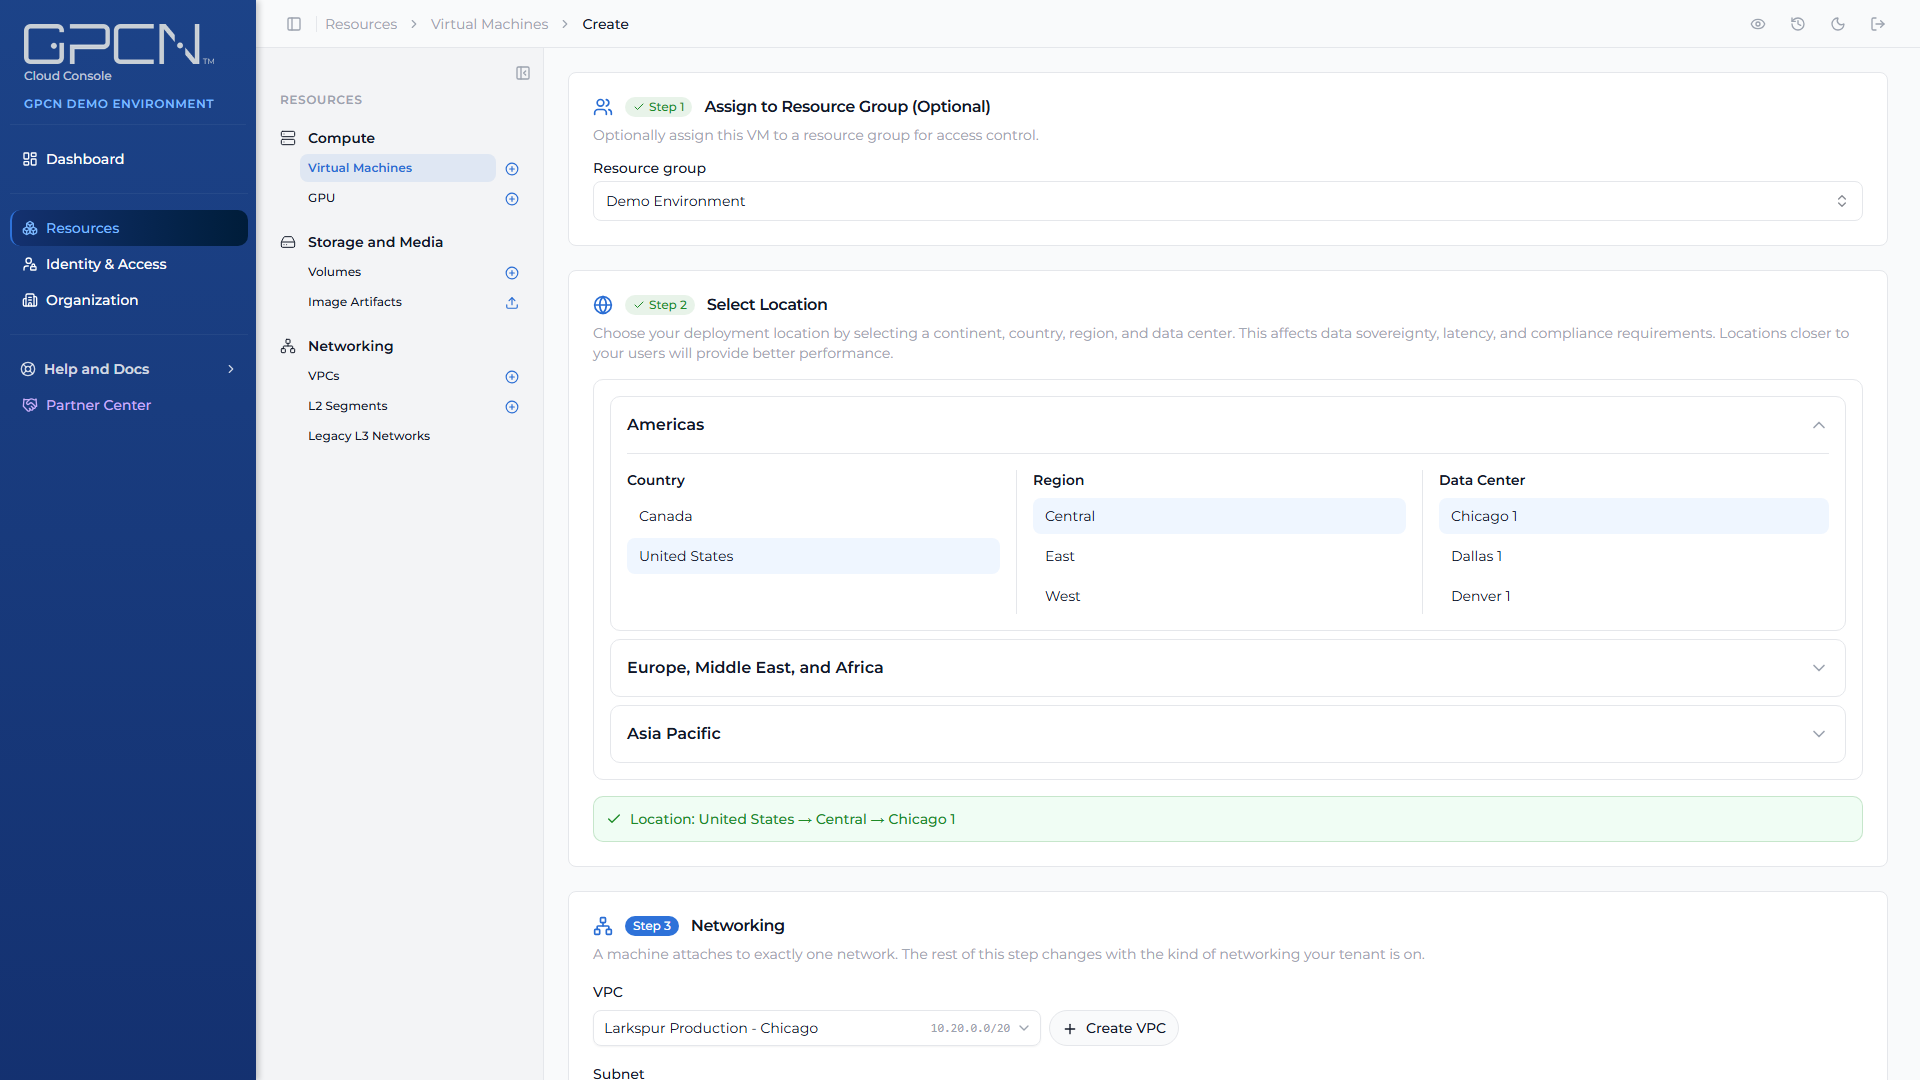Click the Step 3 Networking icon
1920x1080 pixels.
coord(603,926)
